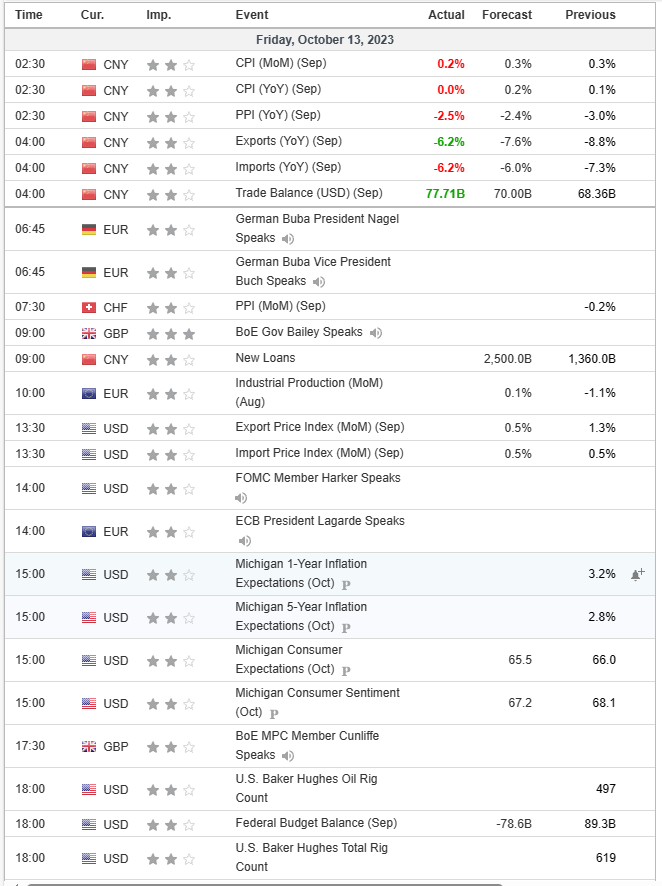Click alert bell icon on Michigan 1-Year row
Image resolution: width=662 pixels, height=886 pixels.
click(x=636, y=575)
